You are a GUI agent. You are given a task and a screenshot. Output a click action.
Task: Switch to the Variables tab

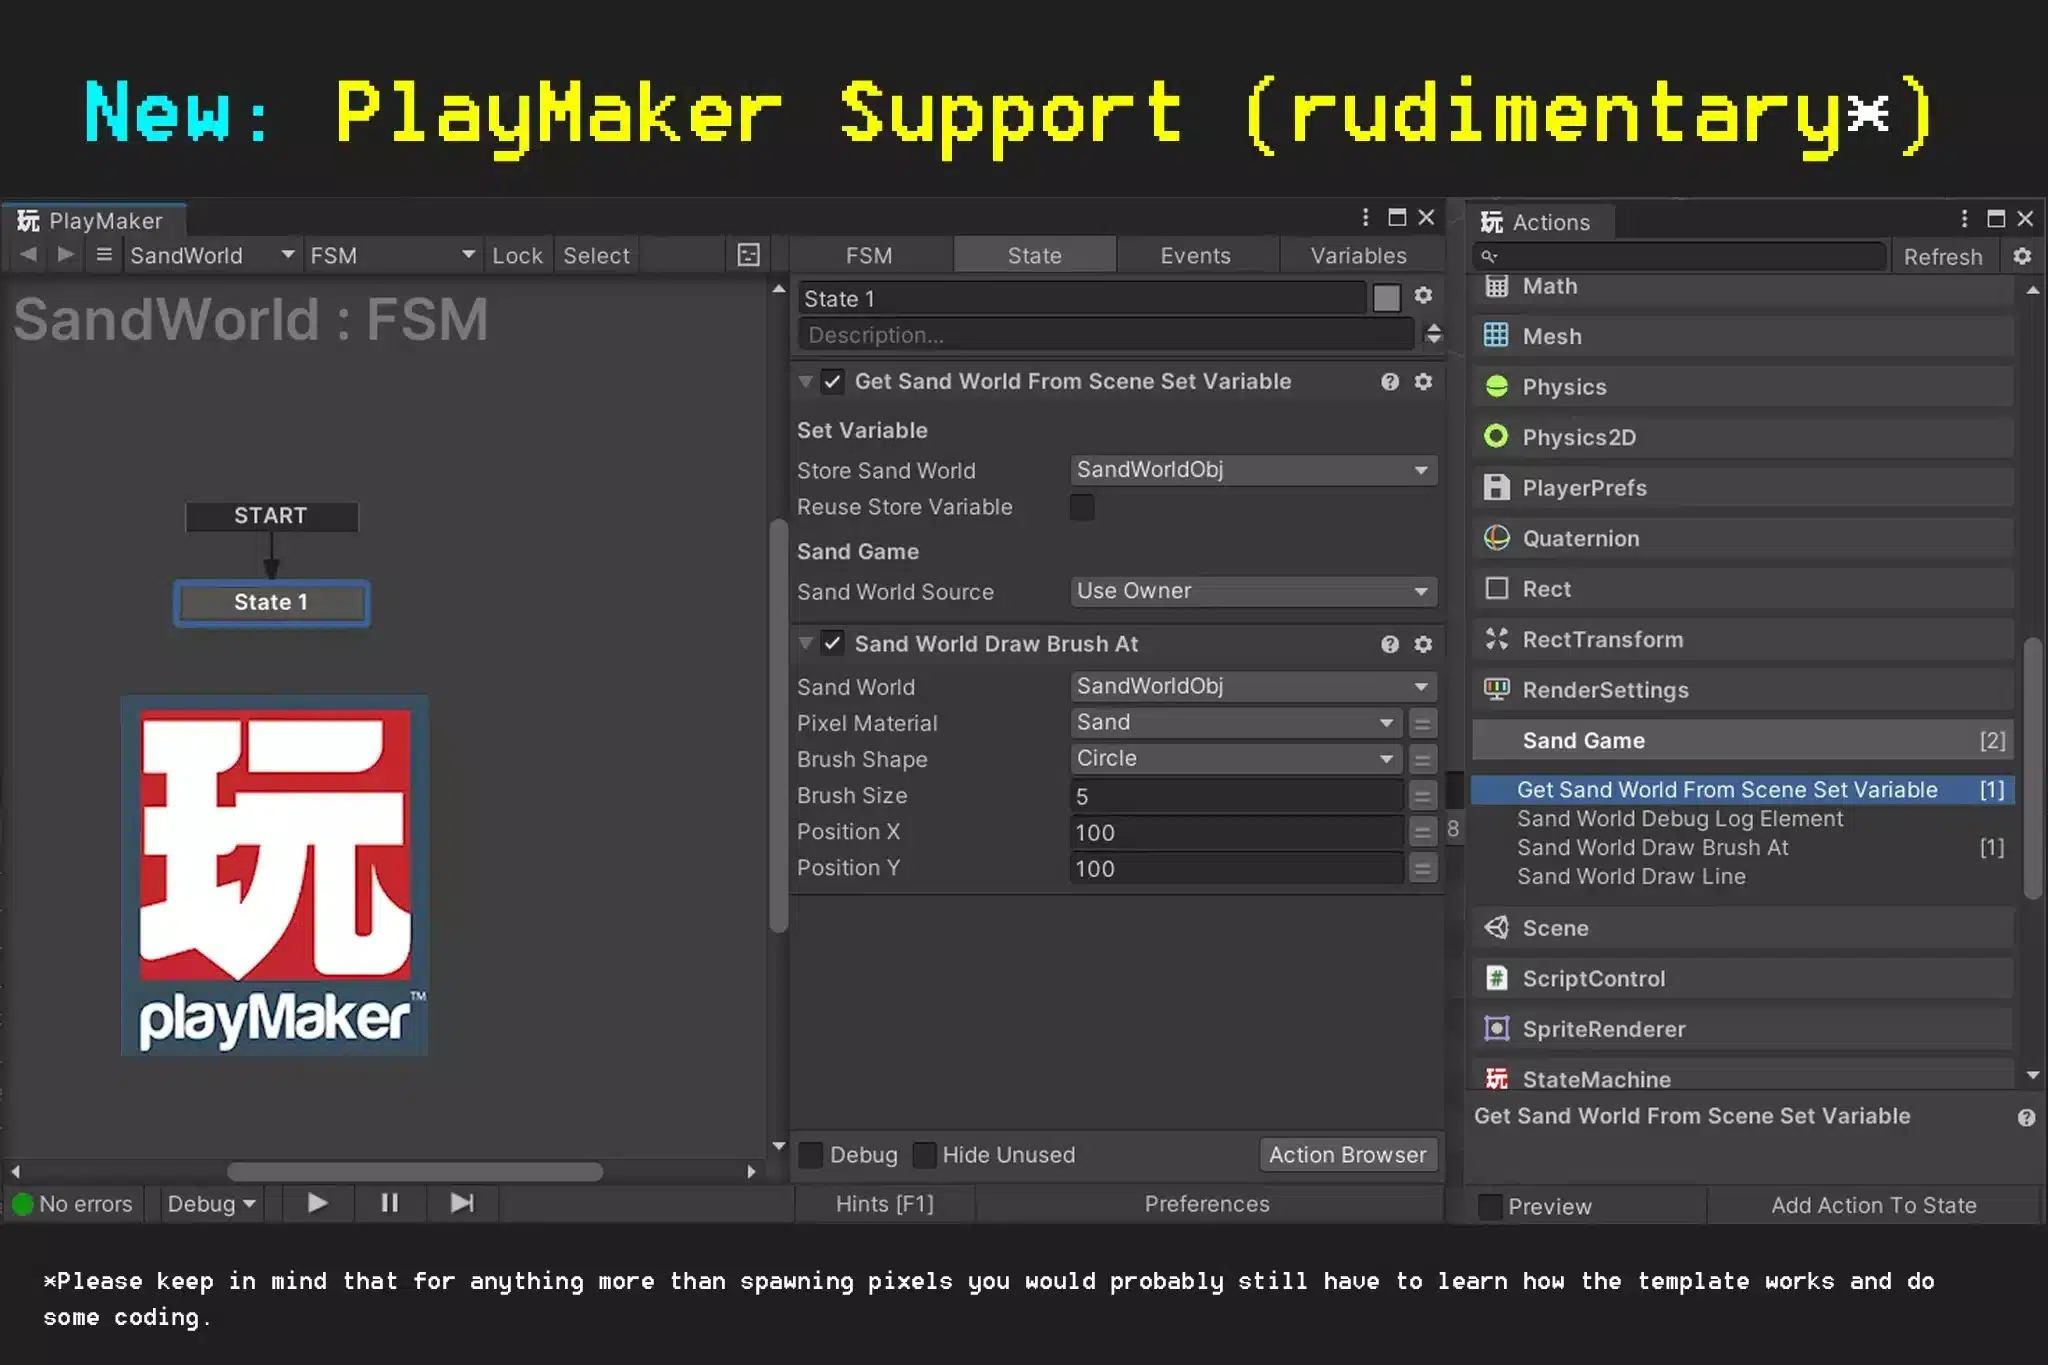tap(1359, 256)
